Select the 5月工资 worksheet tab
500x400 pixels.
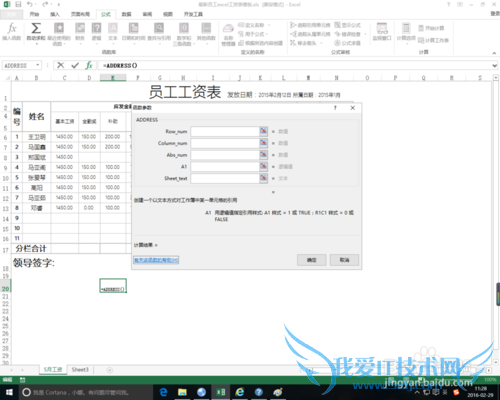pos(53,369)
